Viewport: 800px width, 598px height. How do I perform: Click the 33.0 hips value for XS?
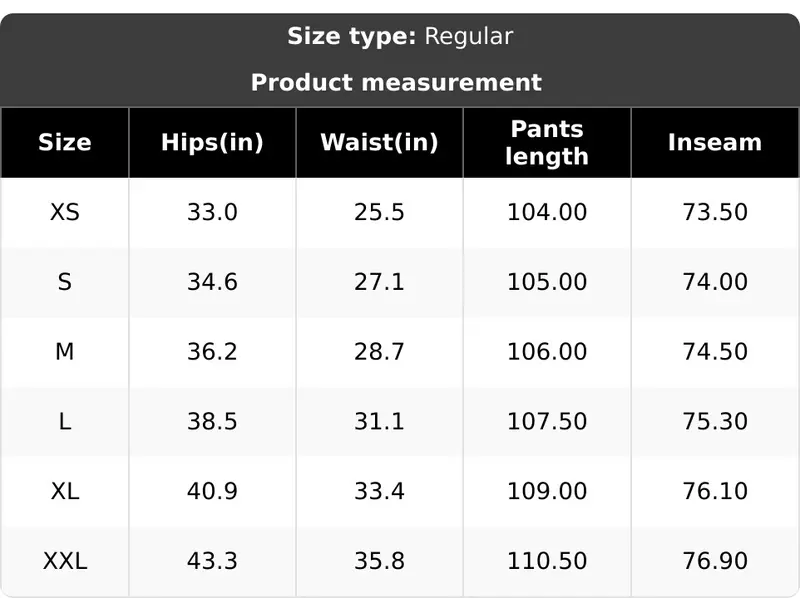212,212
